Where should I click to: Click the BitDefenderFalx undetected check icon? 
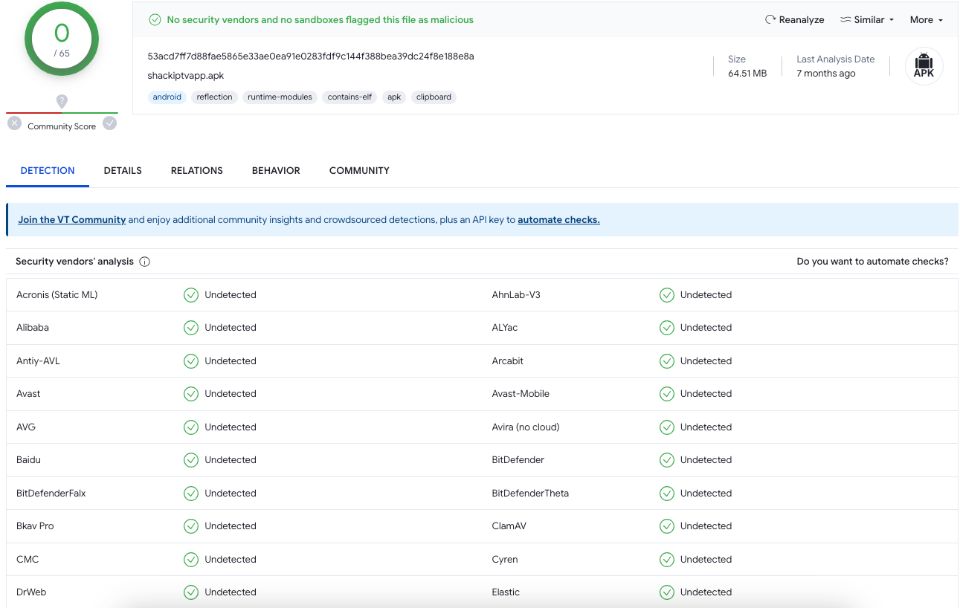(x=191, y=494)
